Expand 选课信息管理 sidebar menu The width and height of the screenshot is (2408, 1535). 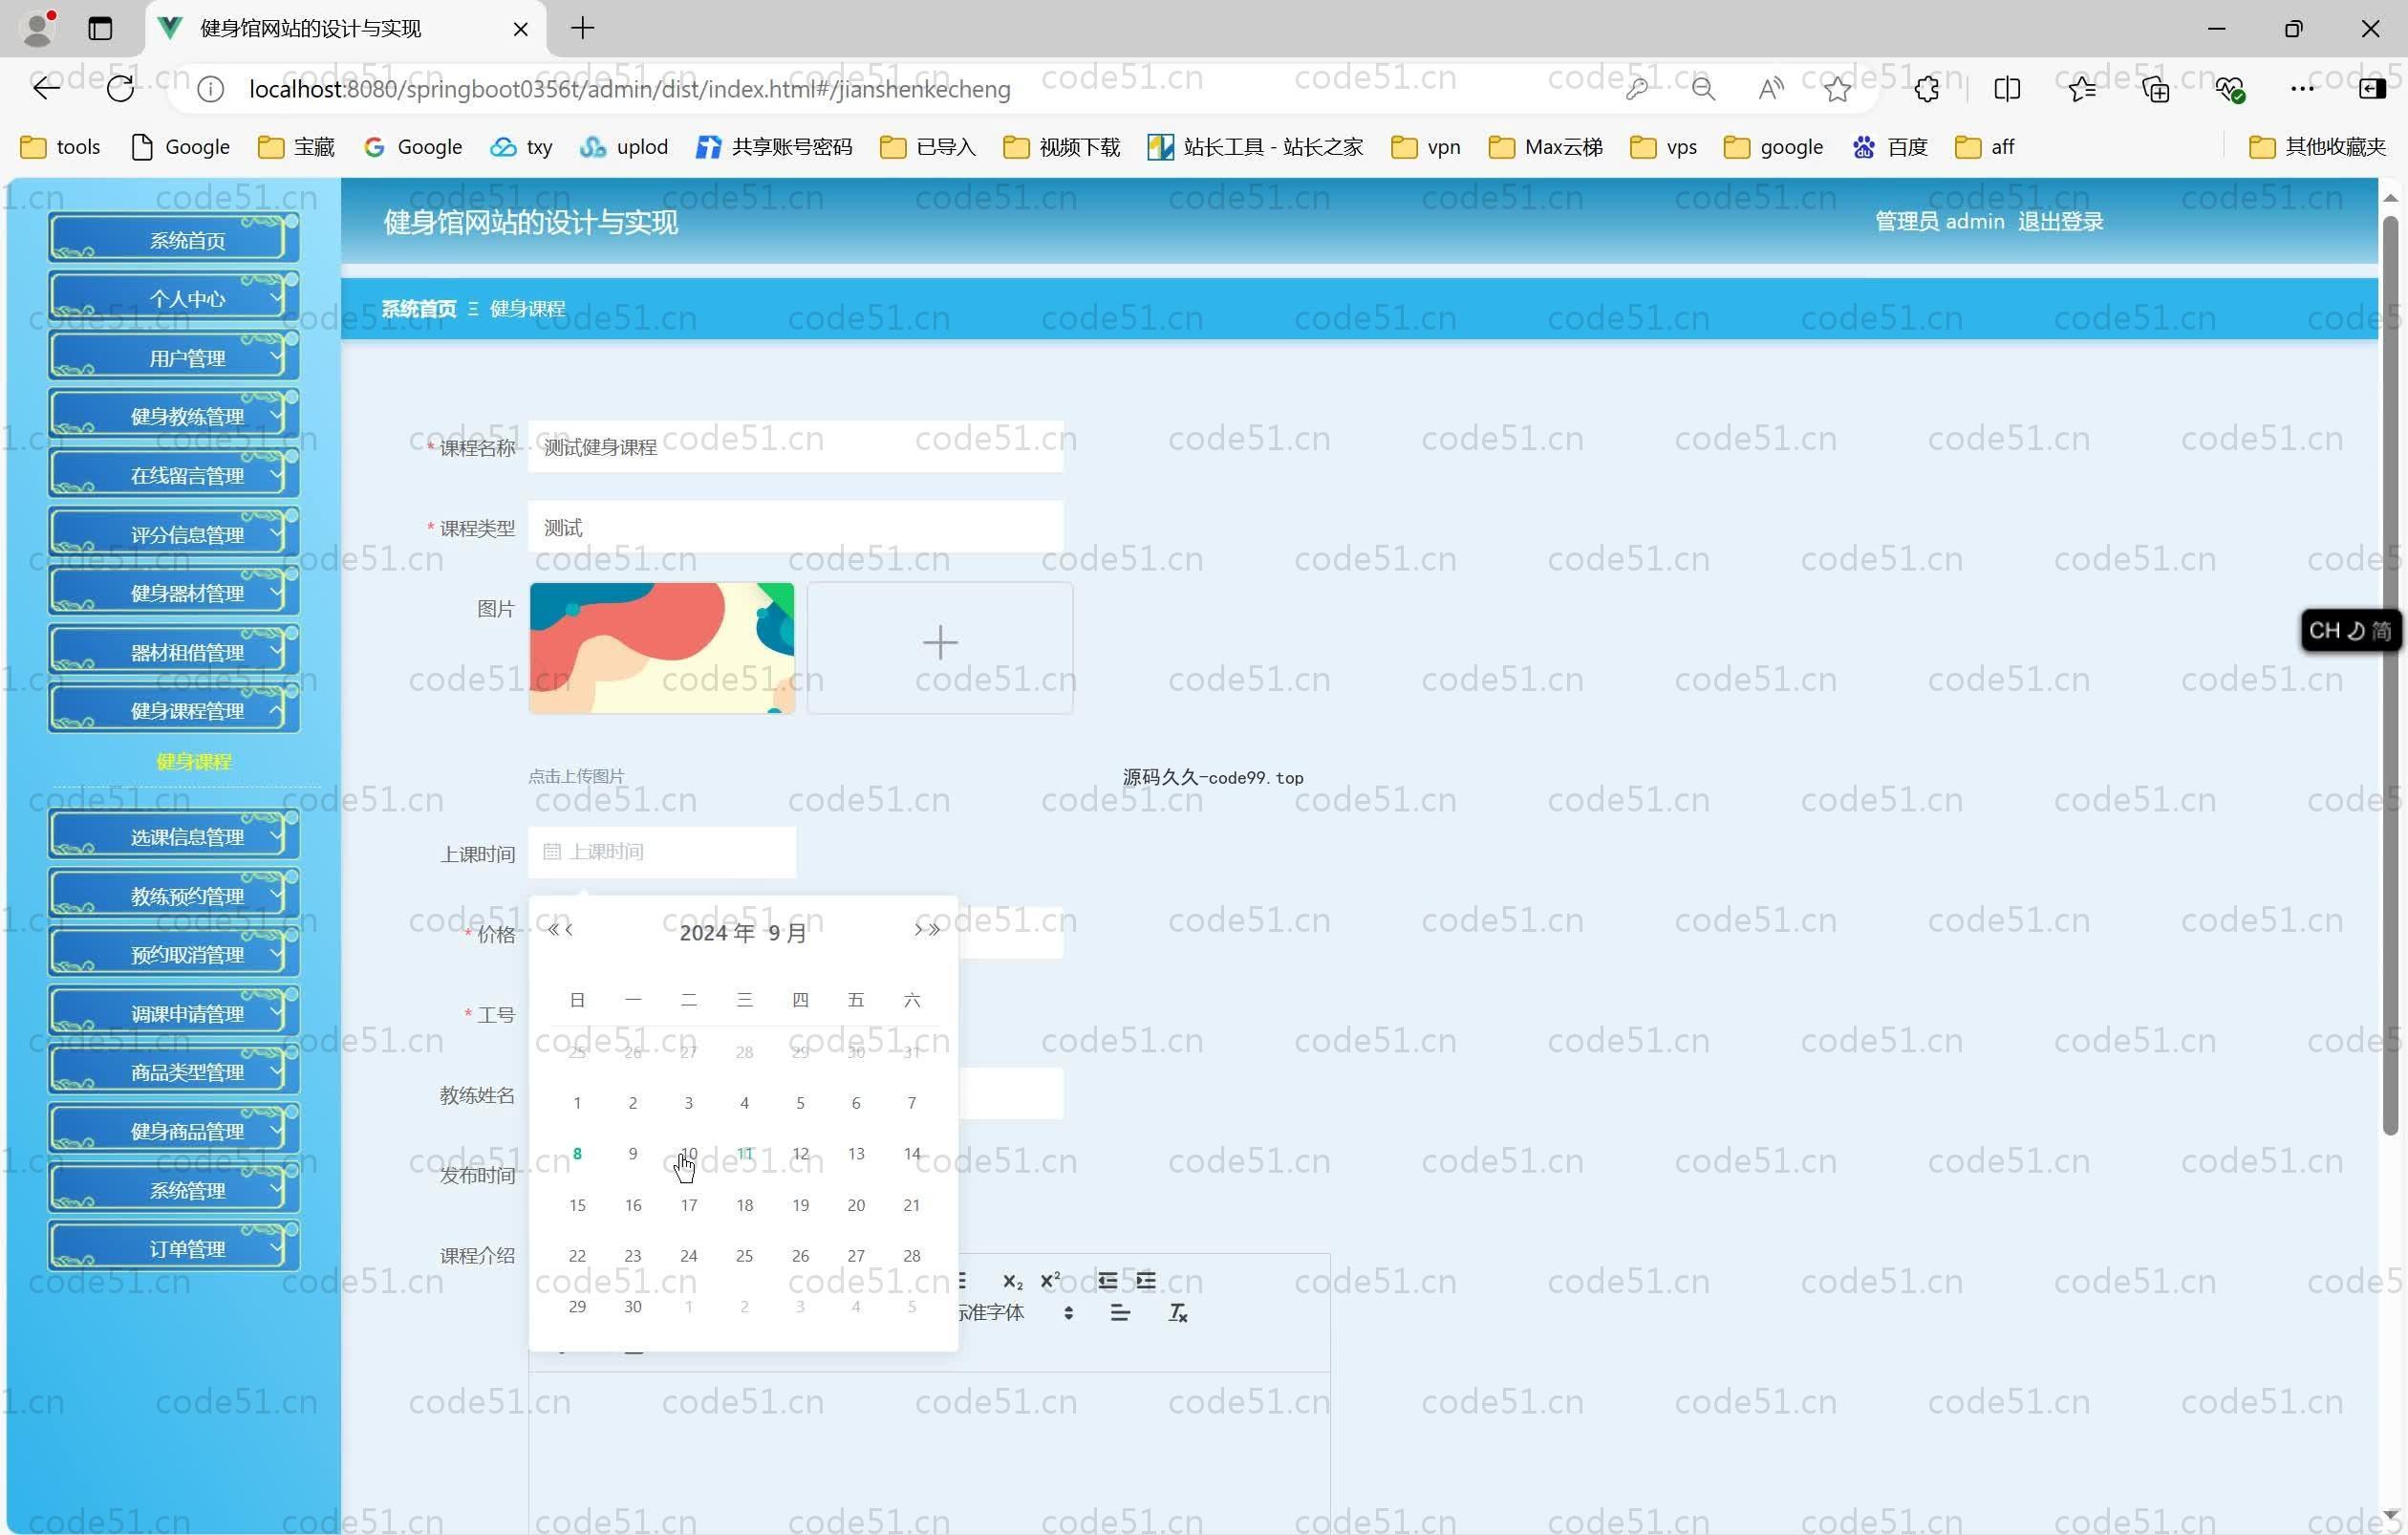pos(174,836)
